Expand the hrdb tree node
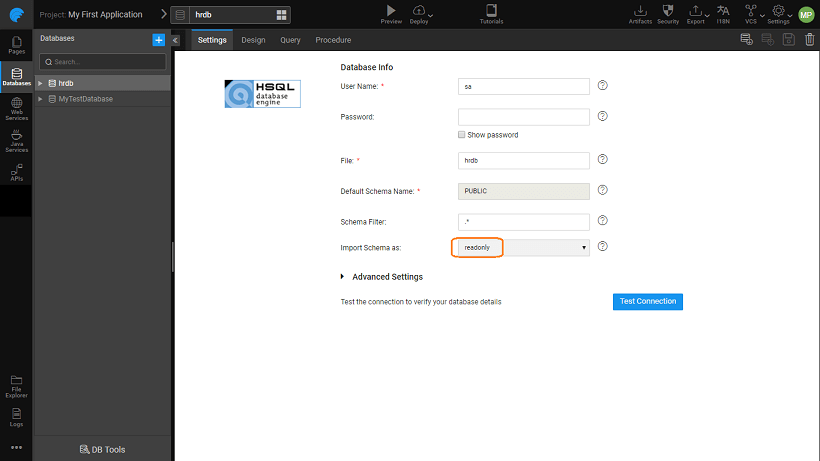 (40, 83)
